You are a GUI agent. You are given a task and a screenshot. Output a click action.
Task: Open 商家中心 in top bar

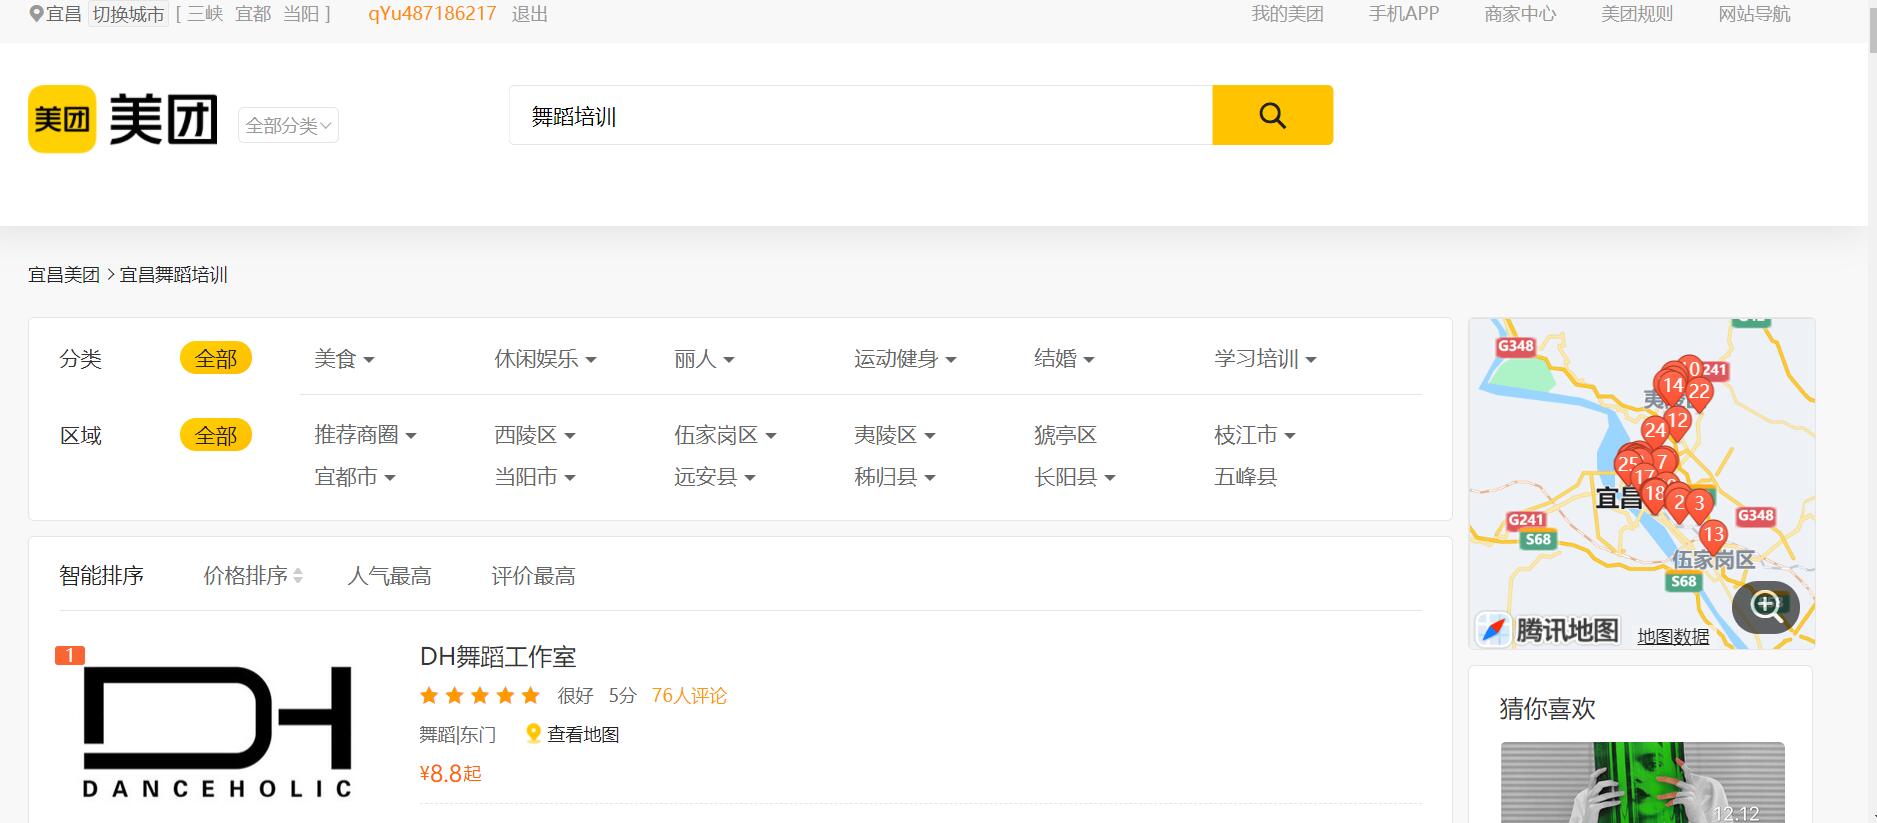click(1520, 14)
